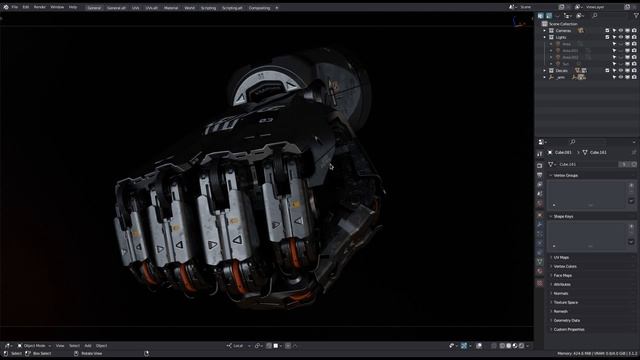Switch viewport to solid shading
The image size is (640, 360).
pos(509,346)
